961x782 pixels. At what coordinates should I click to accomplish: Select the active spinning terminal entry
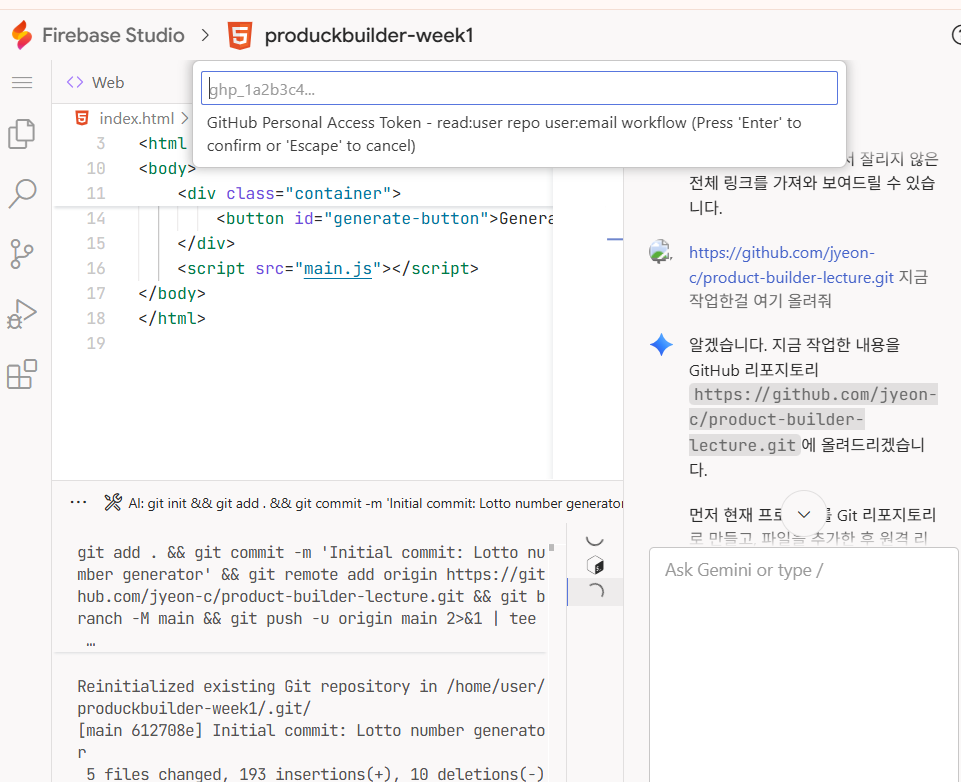[x=595, y=591]
